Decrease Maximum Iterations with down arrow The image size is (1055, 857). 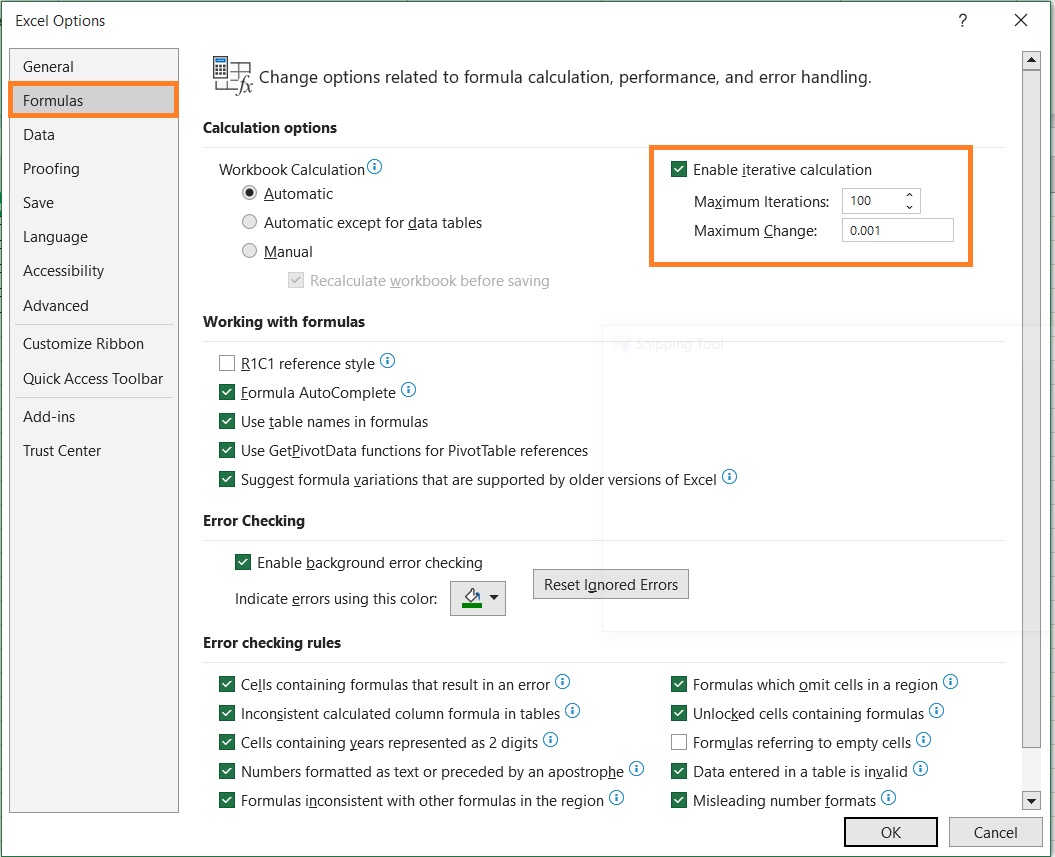click(909, 207)
